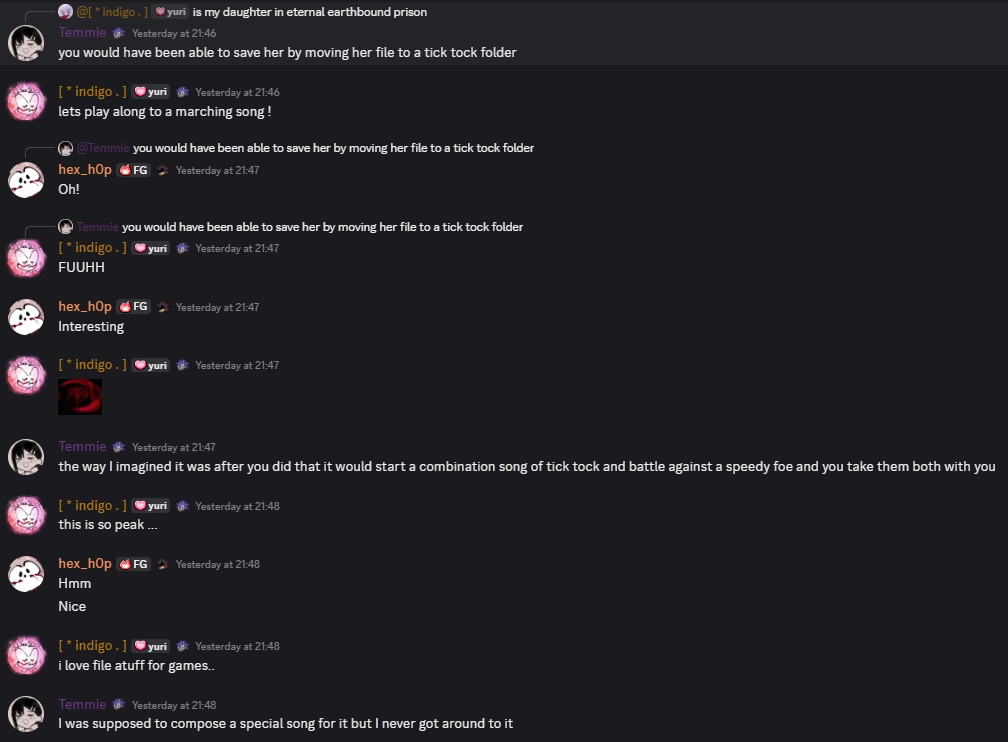Click the yuri tag in the earthbound prison reply preview
The height and width of the screenshot is (742, 1008).
tap(170, 12)
